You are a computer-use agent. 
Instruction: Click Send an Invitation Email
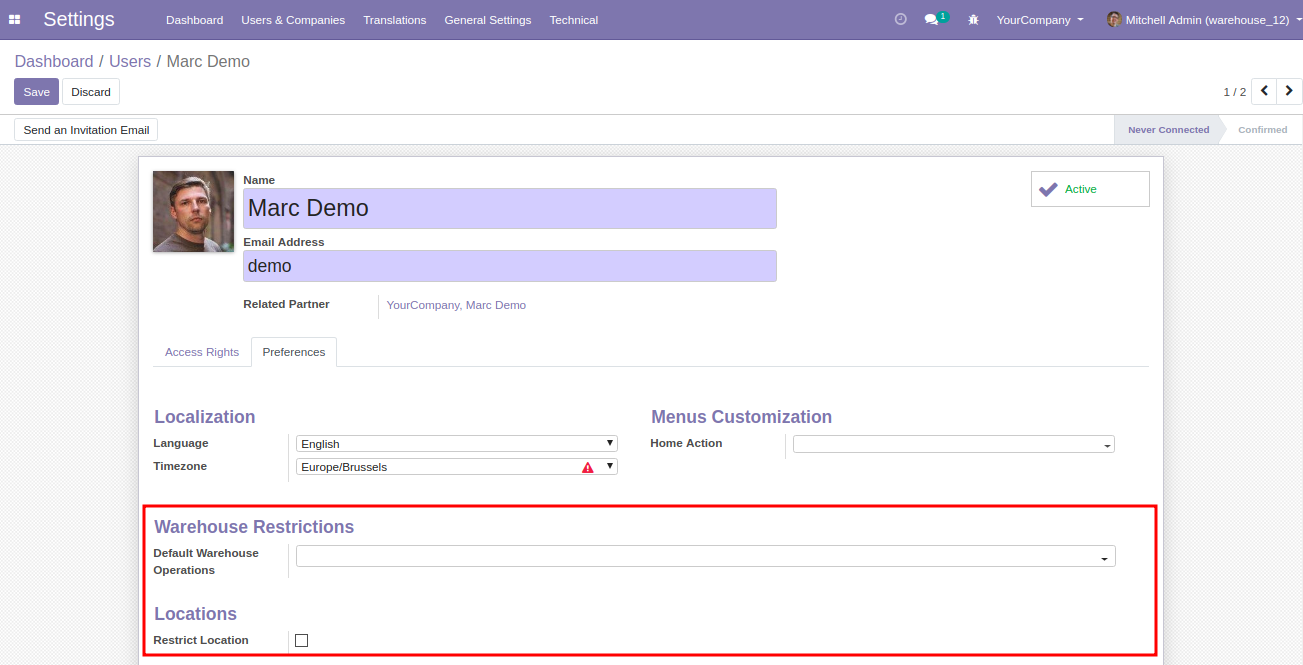coord(86,130)
